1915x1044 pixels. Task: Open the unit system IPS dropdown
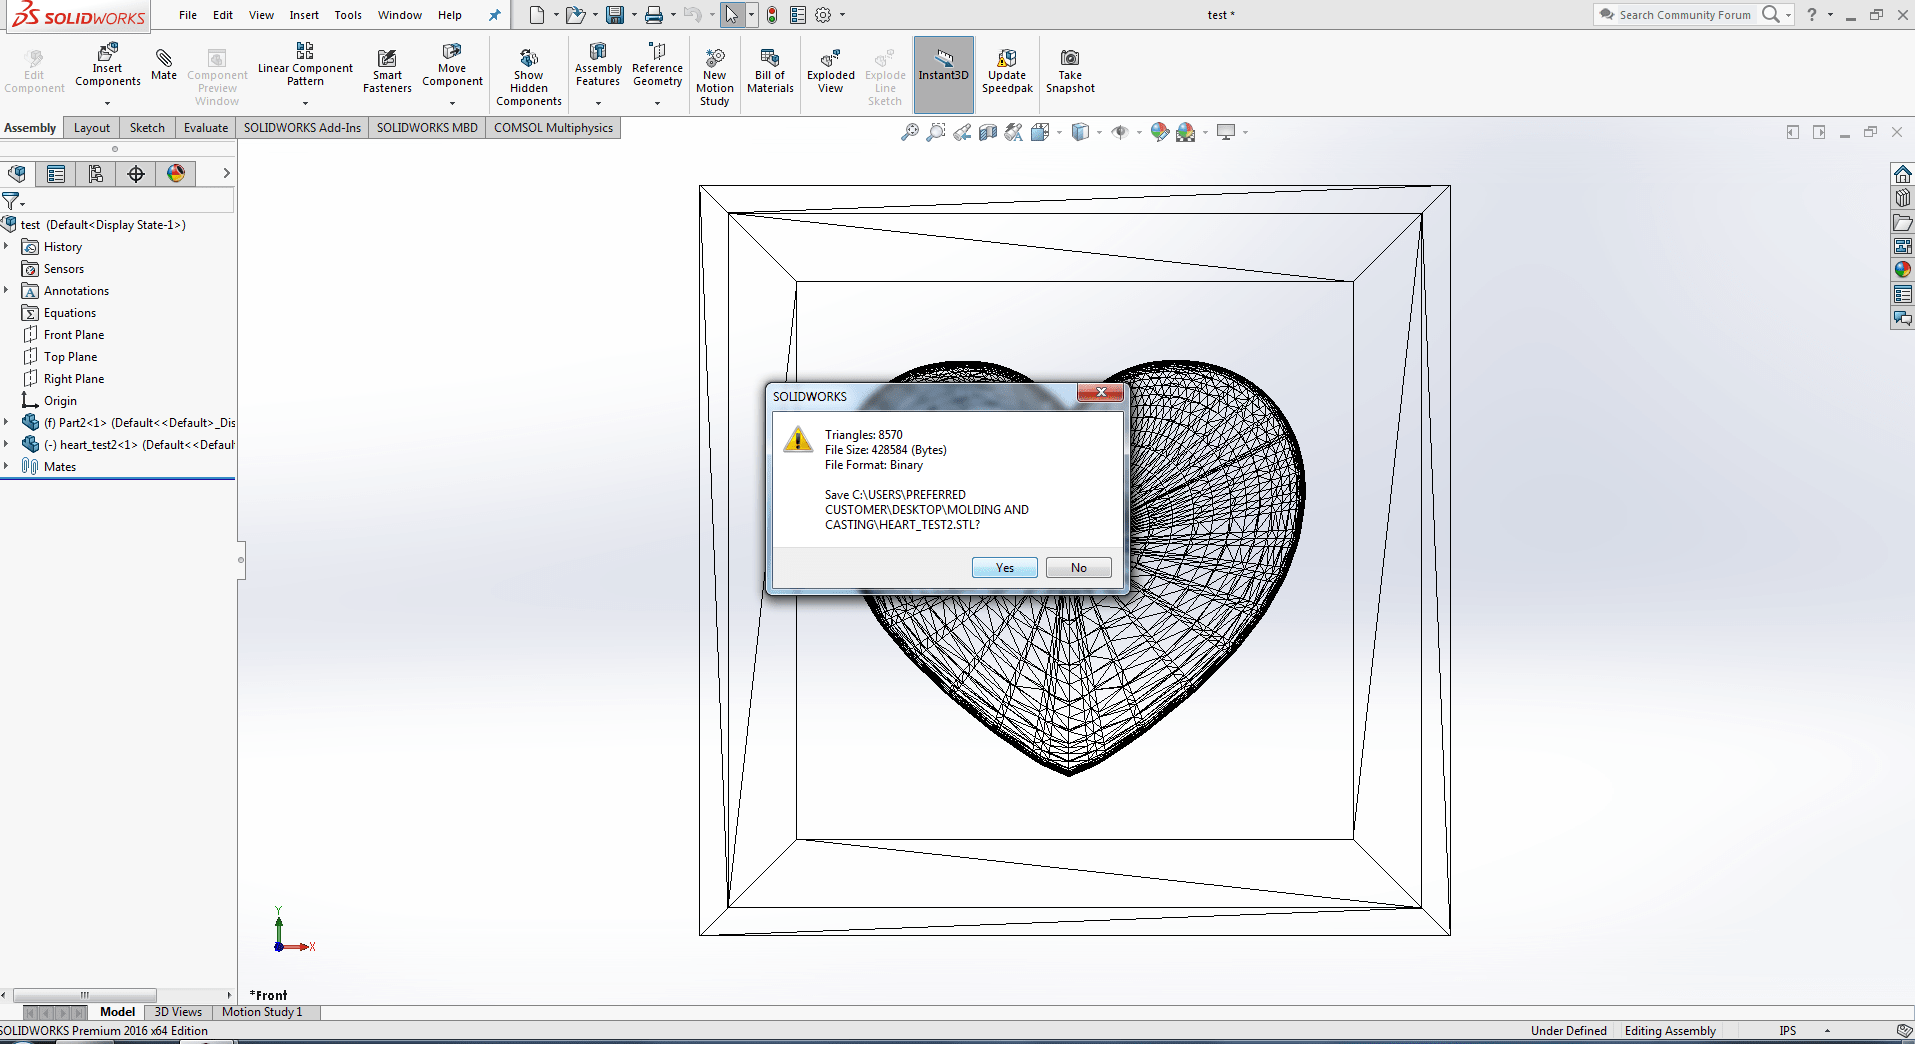[x=1827, y=1031]
